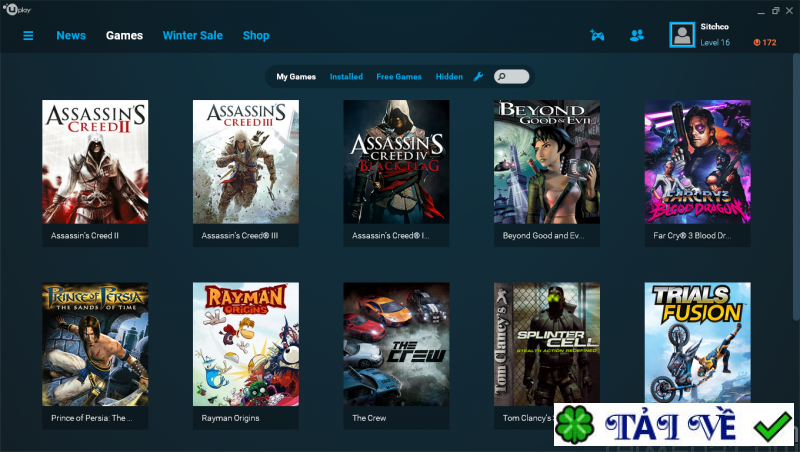
Task: Open Assassin's Creed IV Black Flag cover
Action: pyautogui.click(x=396, y=162)
